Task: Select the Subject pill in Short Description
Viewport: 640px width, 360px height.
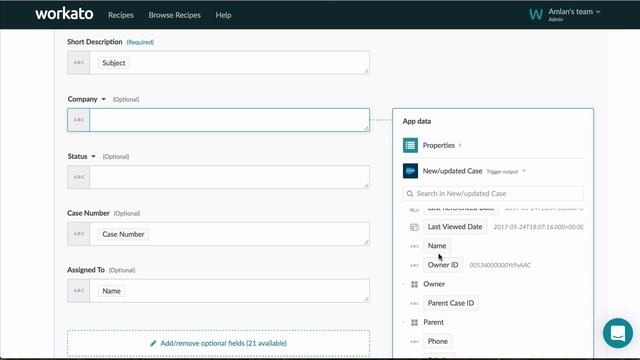Action: 113,63
